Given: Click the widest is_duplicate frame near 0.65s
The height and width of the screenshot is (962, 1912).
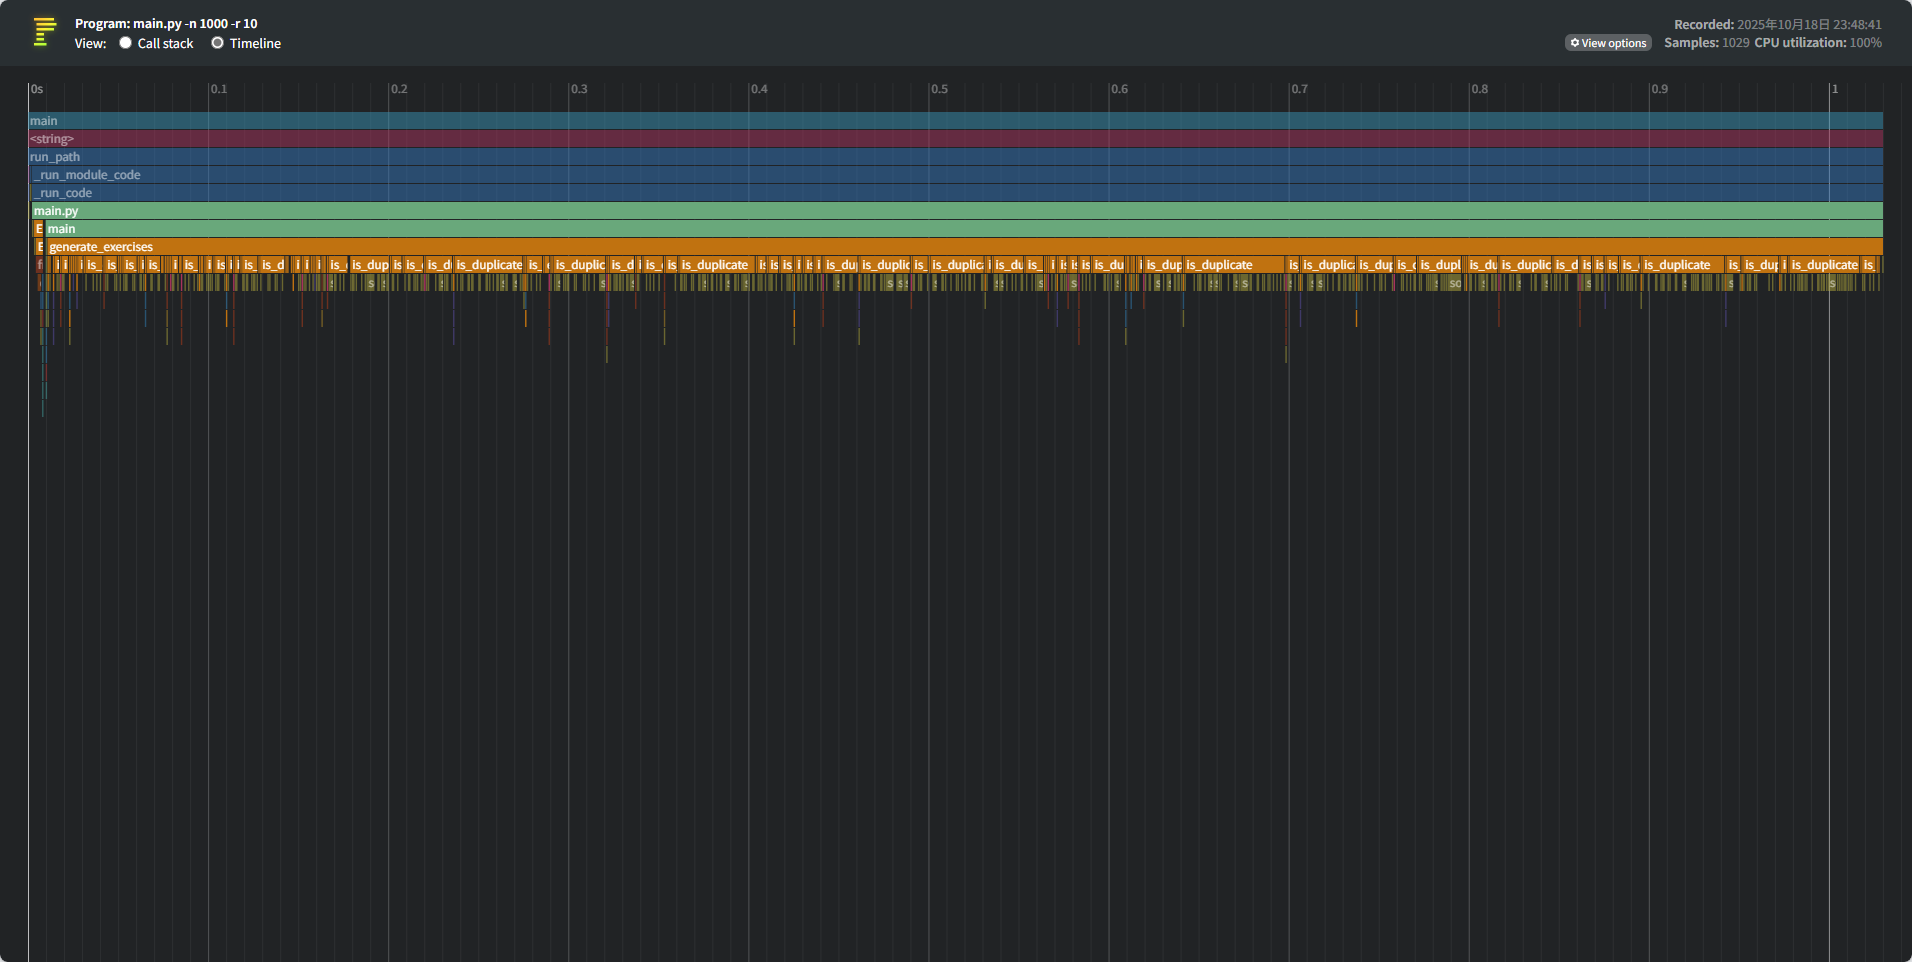Looking at the screenshot, I should point(1234,265).
